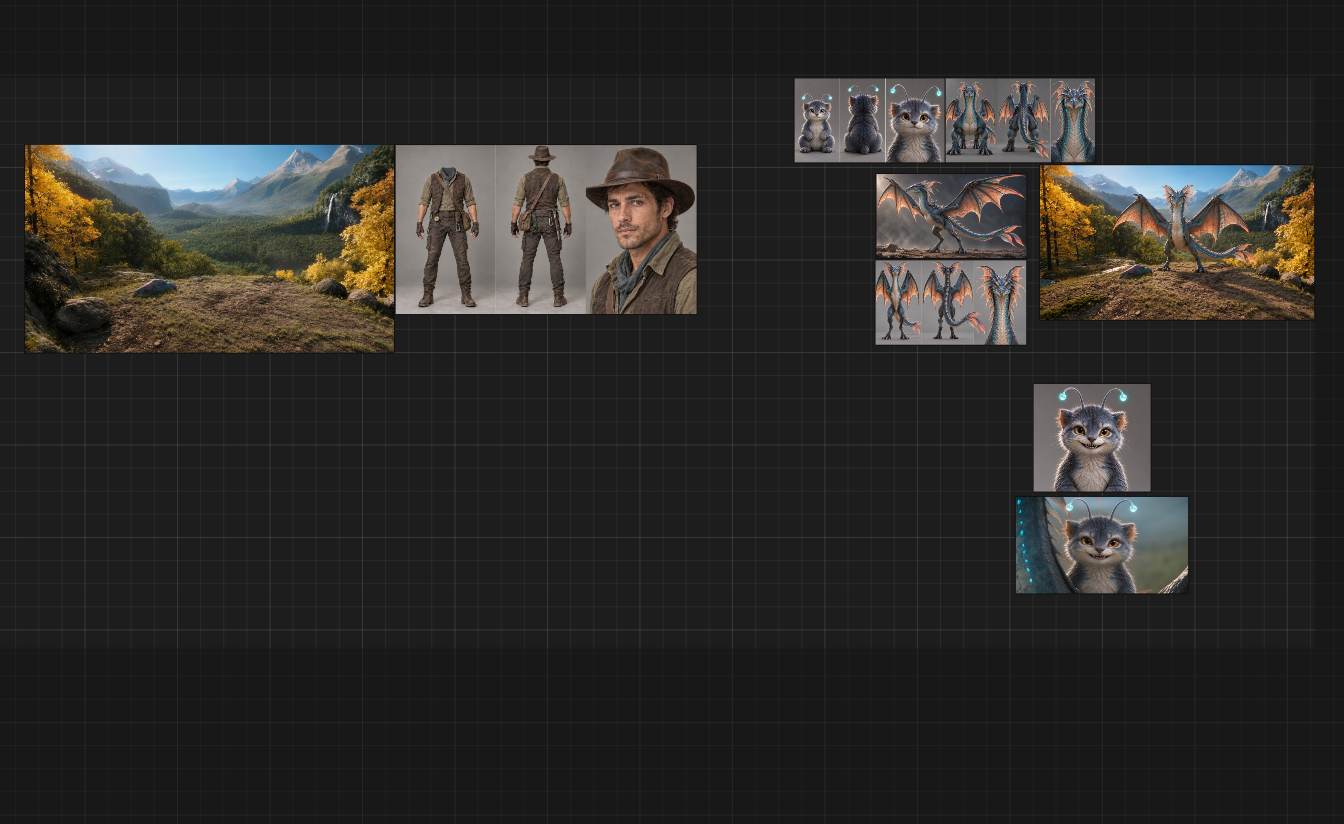The height and width of the screenshot is (824, 1344).
Task: Select the stocky dragon turnaround sheet beside the cat sheet
Action: click(x=1020, y=120)
